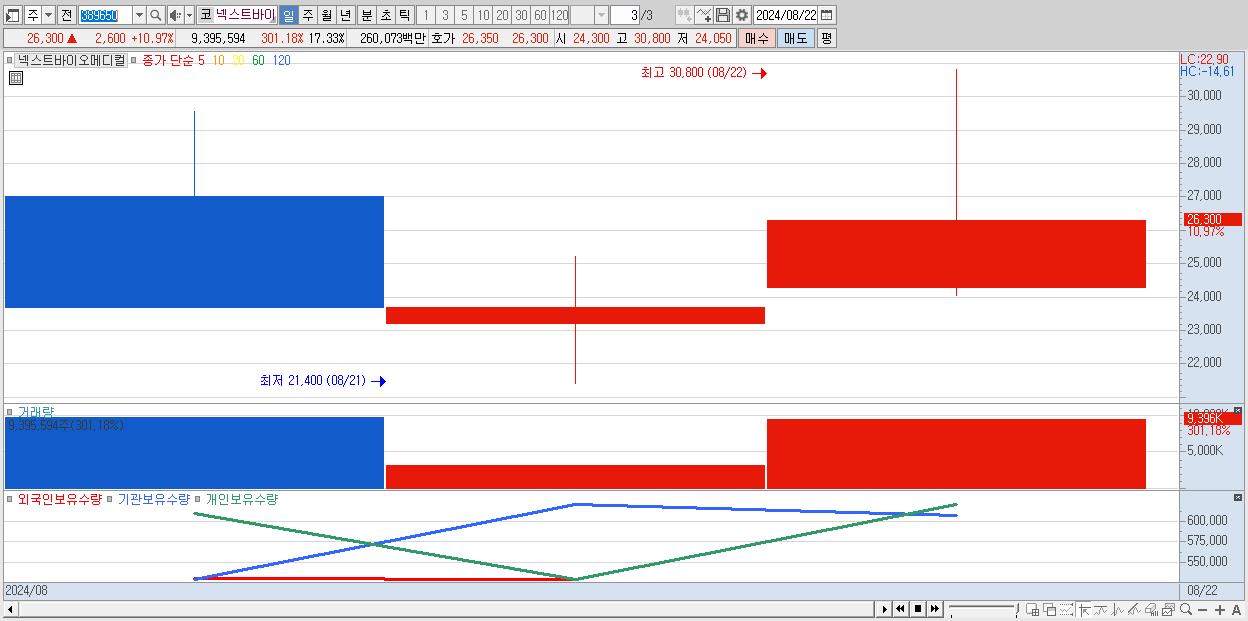Click the play forward arrow in bottom bar
This screenshot has height=621, width=1248.
[x=885, y=609]
